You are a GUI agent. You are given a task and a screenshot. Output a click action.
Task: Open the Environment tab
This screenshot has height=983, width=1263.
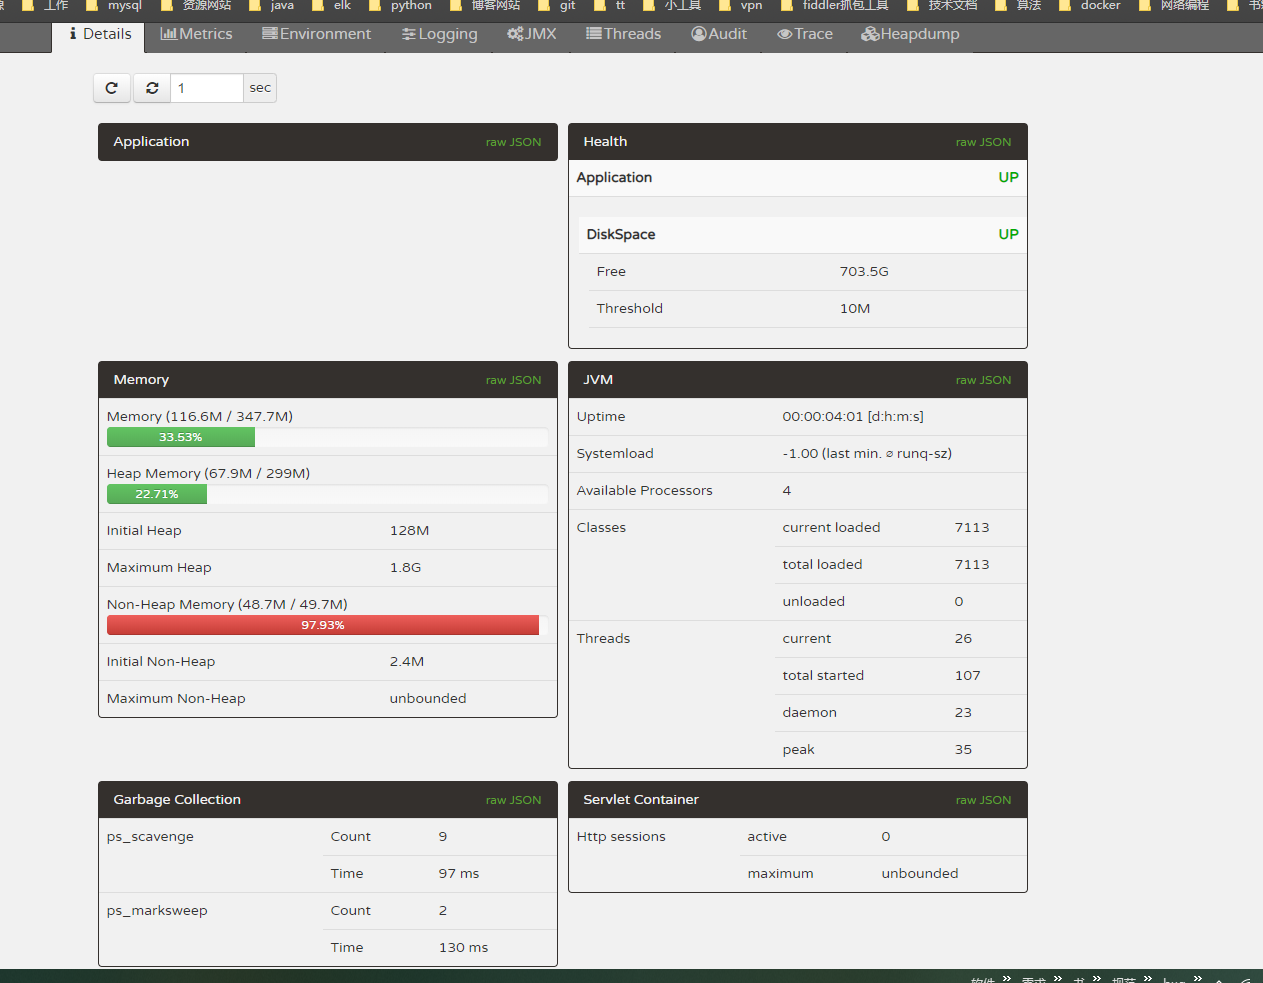[316, 34]
